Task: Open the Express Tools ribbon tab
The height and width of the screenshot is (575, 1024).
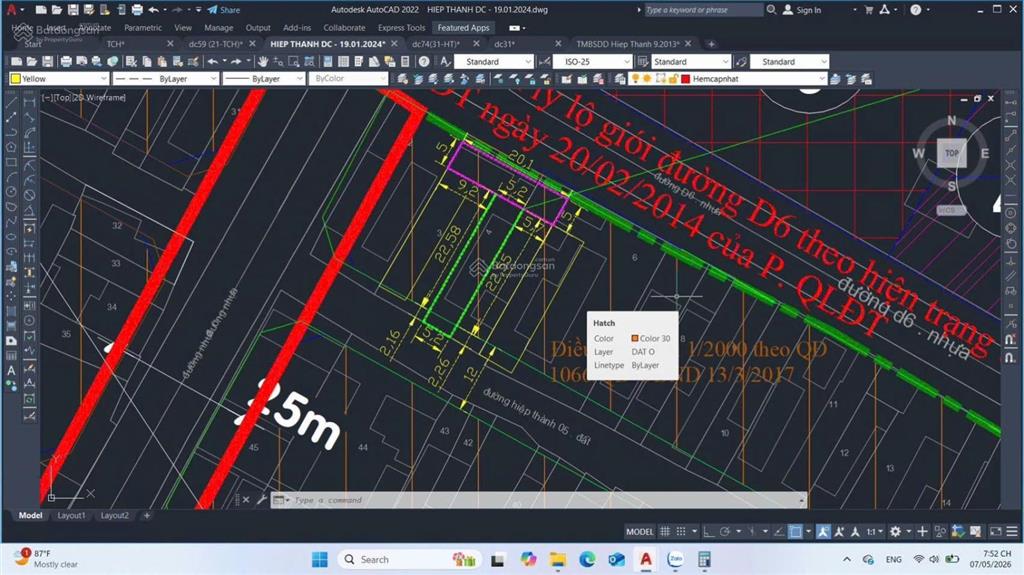Action: [x=401, y=27]
